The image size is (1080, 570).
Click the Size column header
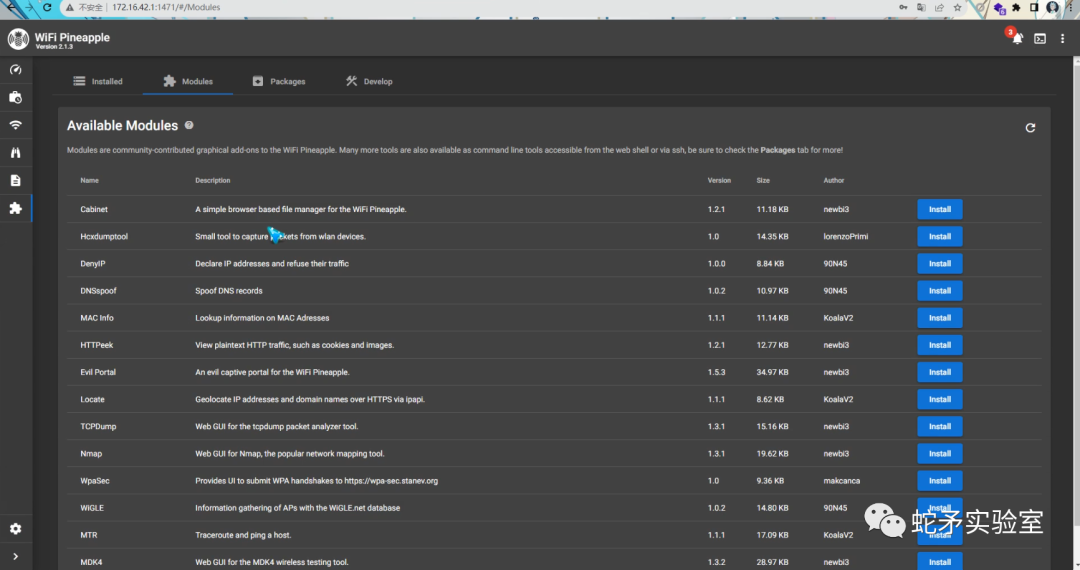[763, 180]
